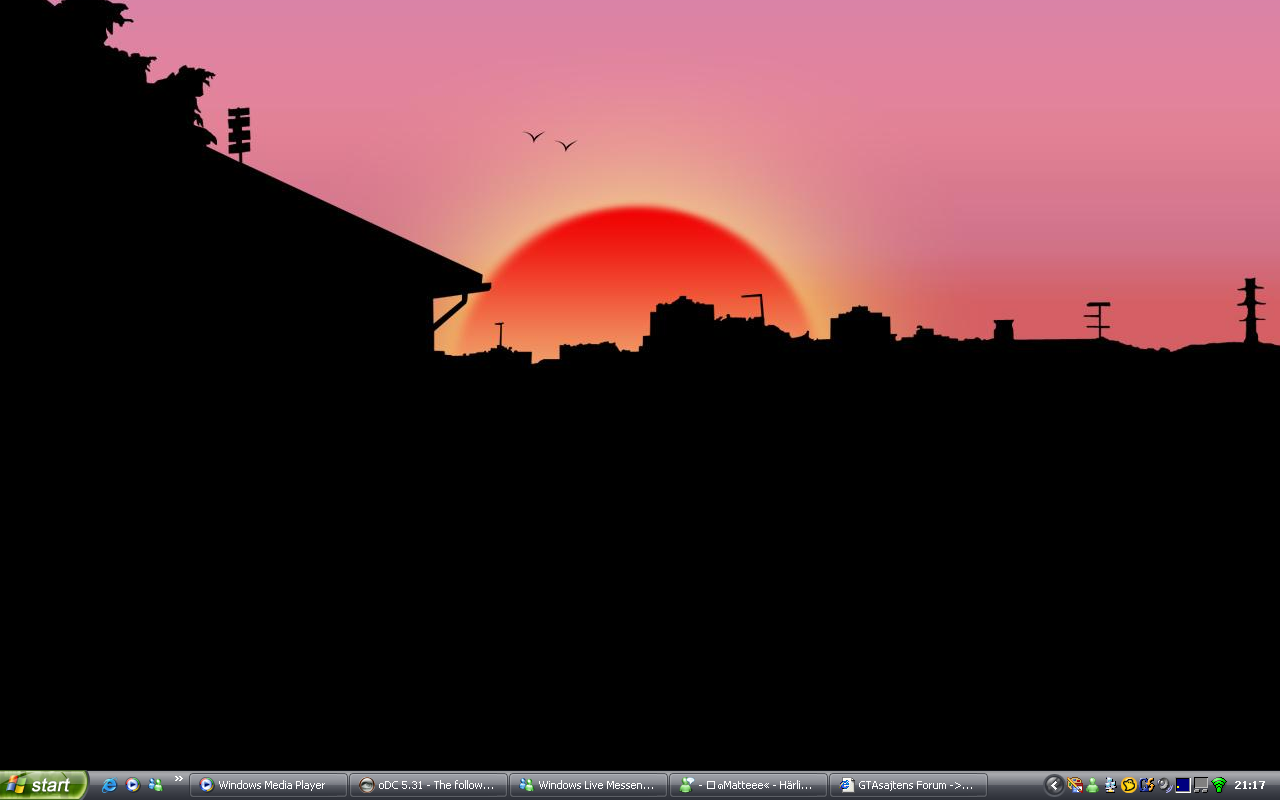
Task: Launch Internet Explorer from Quick Launch
Action: pyautogui.click(x=109, y=785)
